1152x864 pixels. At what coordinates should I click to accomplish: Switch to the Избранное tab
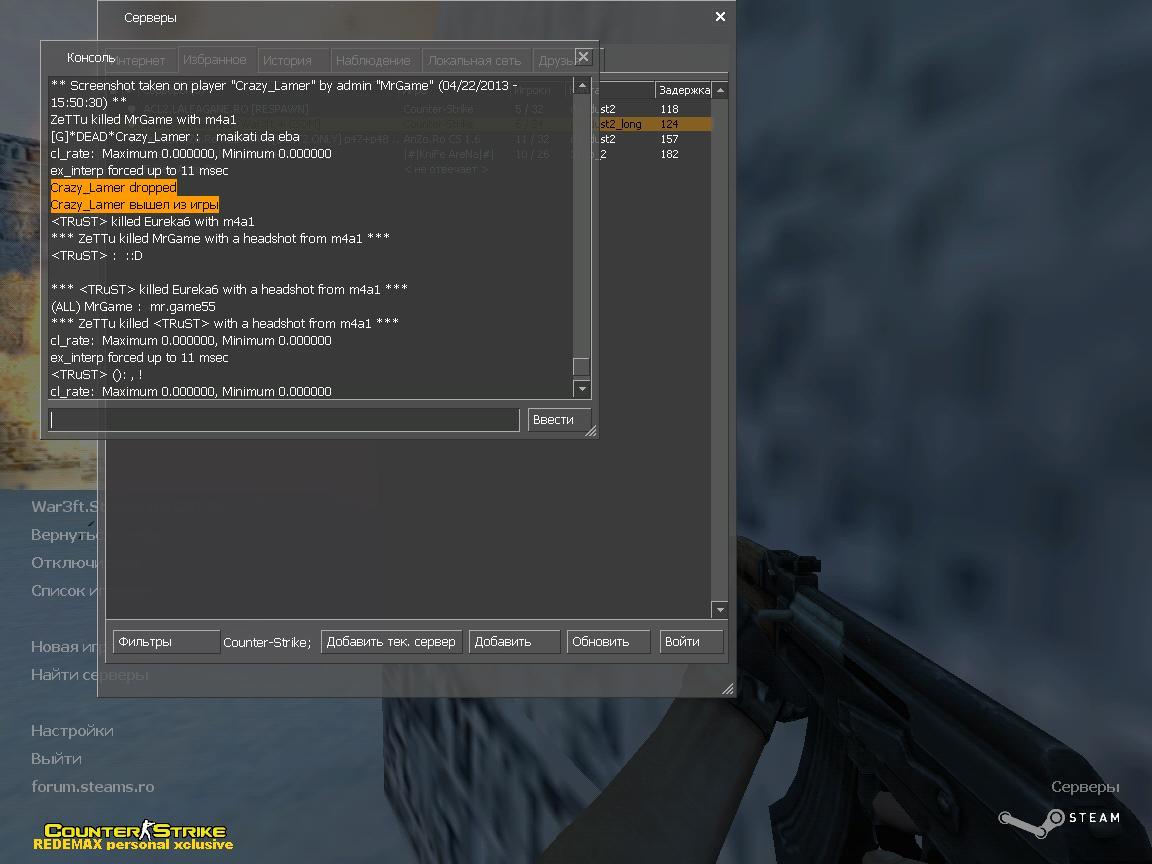215,60
